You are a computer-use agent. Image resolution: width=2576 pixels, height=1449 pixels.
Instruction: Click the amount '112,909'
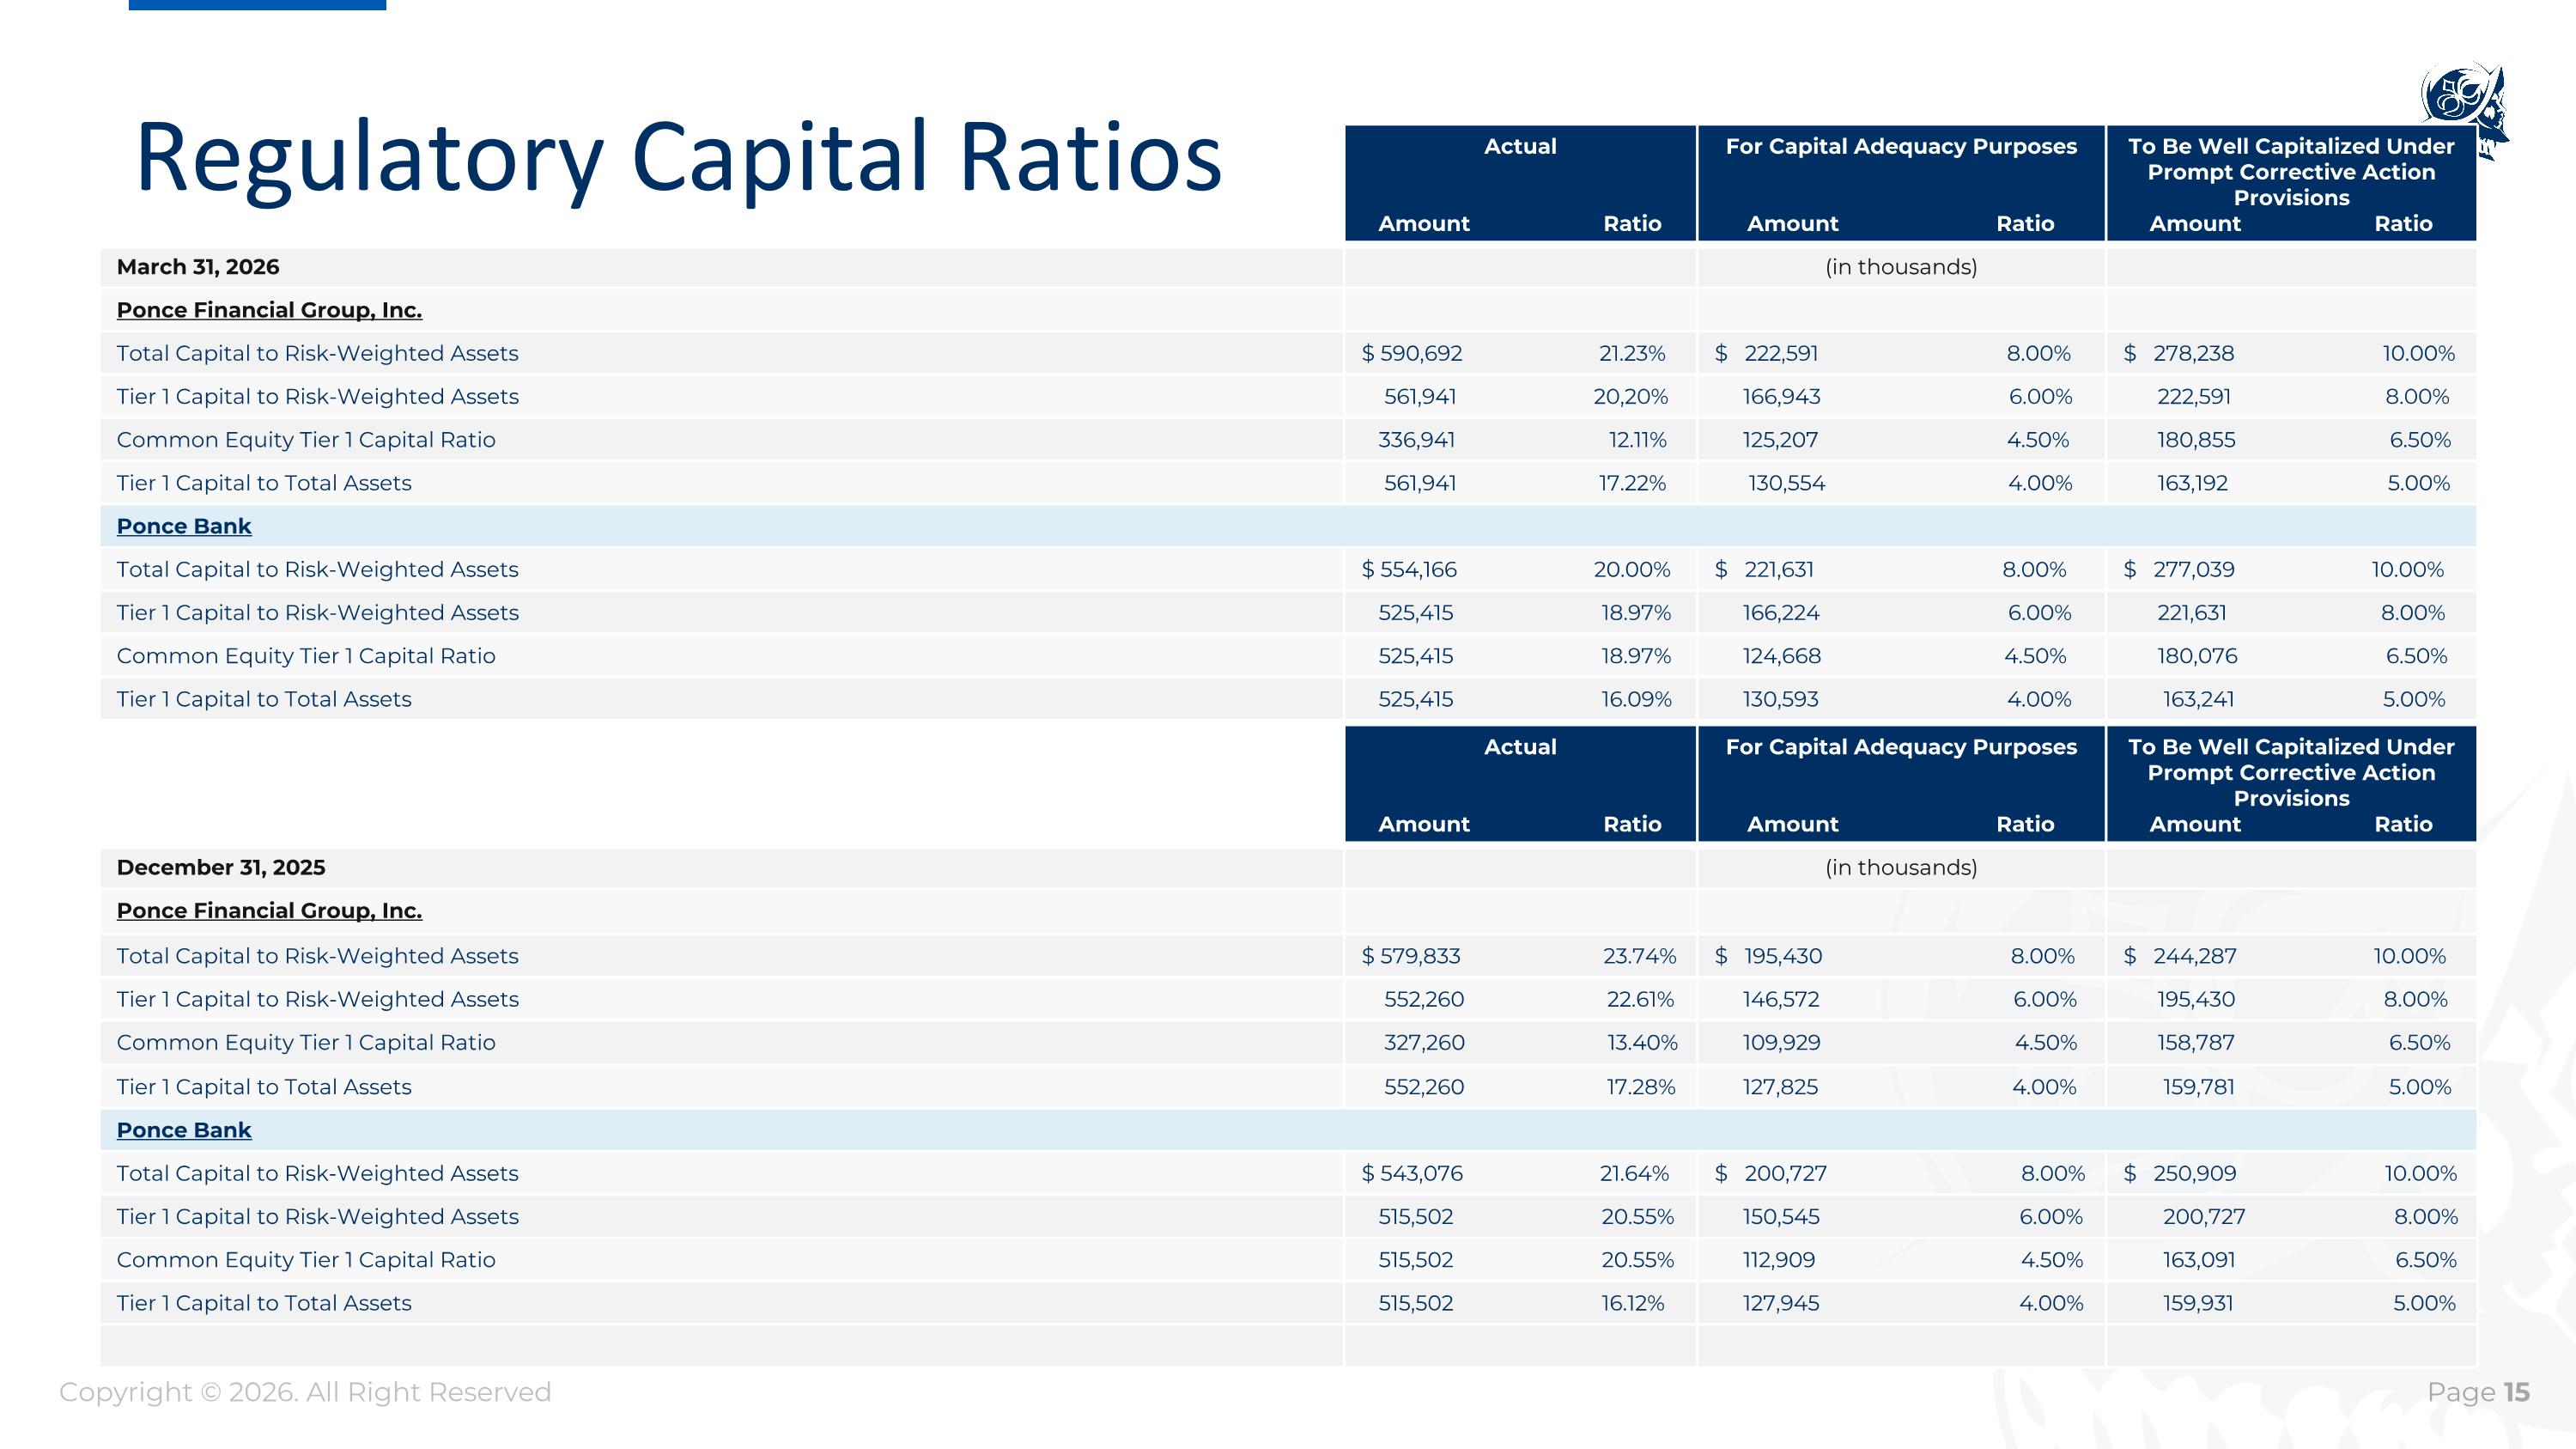click(1778, 1260)
